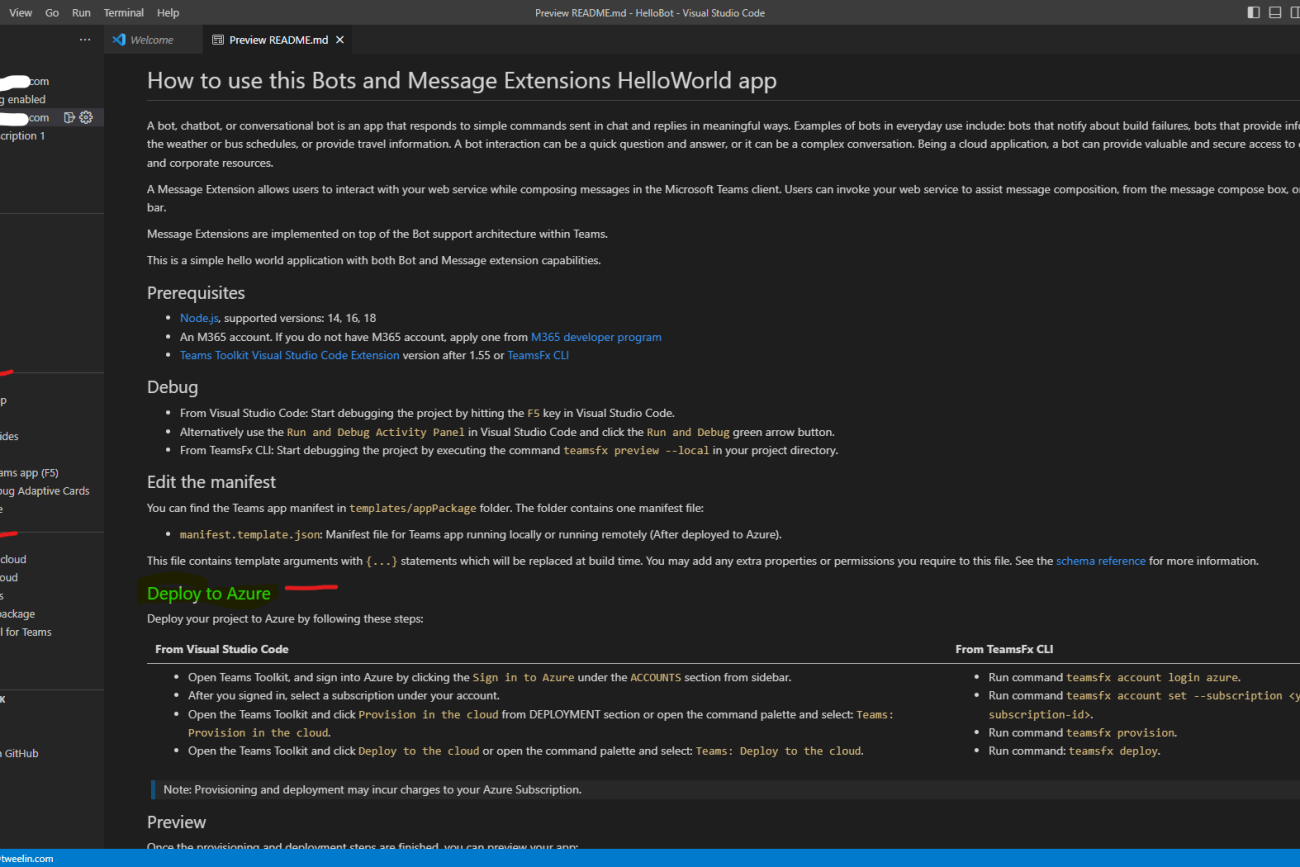This screenshot has width=1300, height=867.
Task: Click 'Sign in to Azure' code text
Action: click(523, 677)
